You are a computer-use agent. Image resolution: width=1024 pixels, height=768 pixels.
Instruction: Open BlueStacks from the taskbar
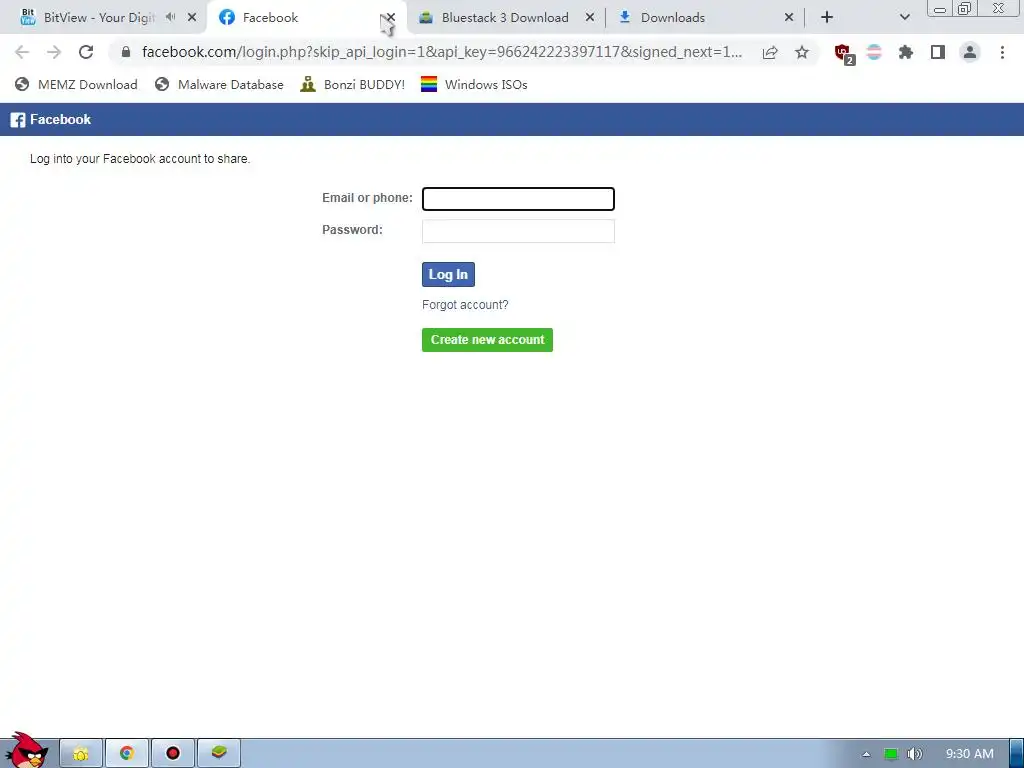pos(219,754)
